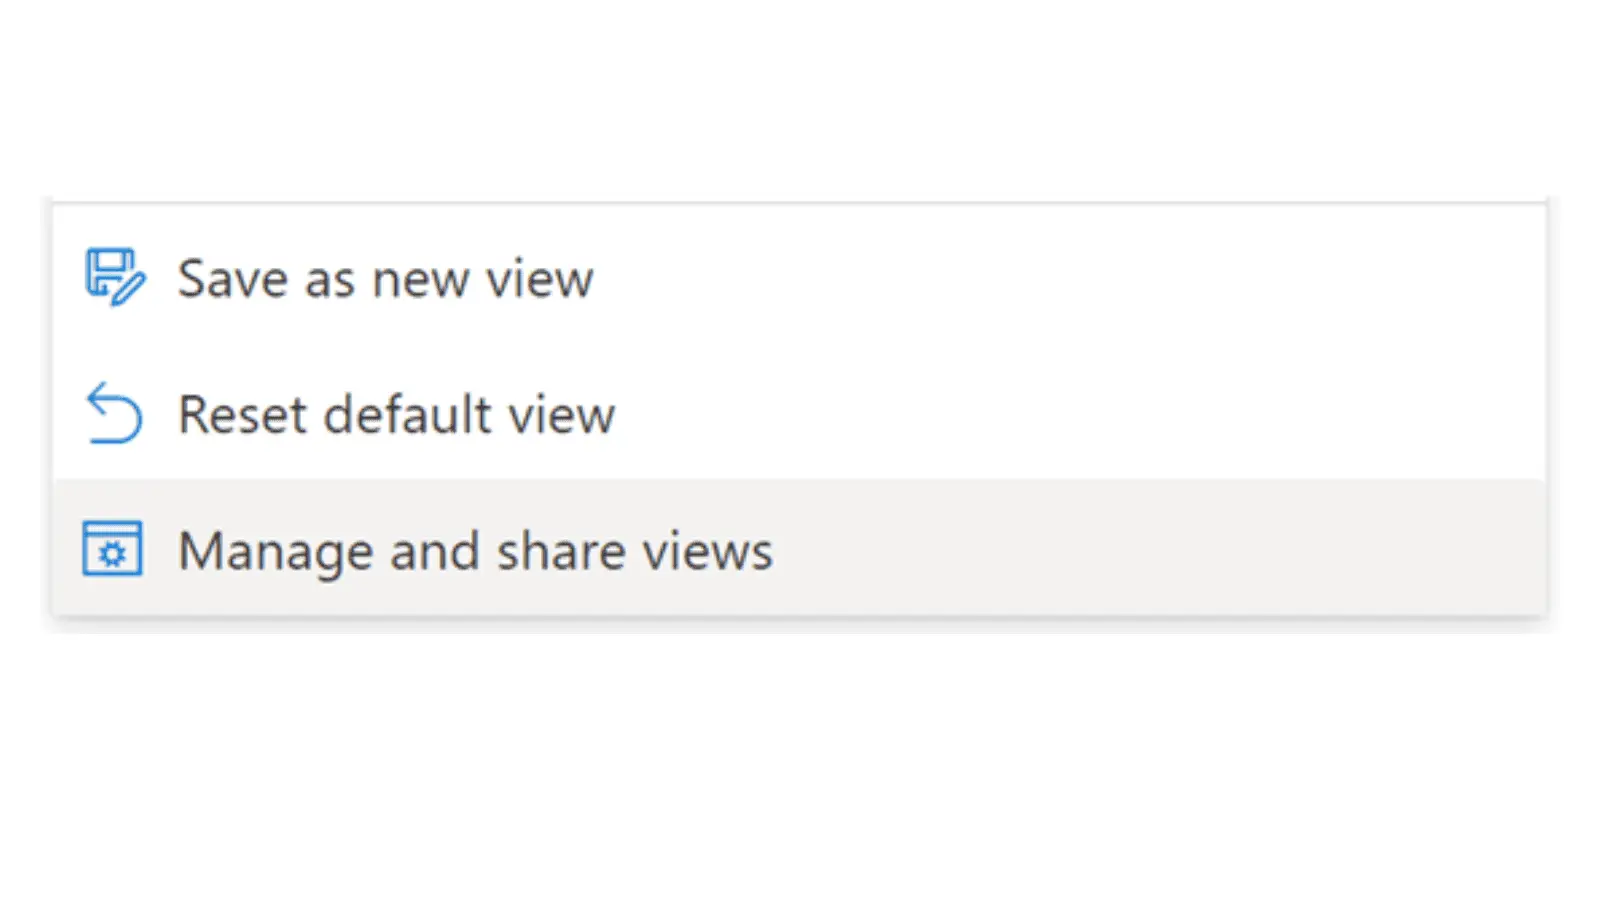Viewport: 1600px width, 900px height.
Task: Pick the first menu entry for saving a view
Action: (x=799, y=277)
